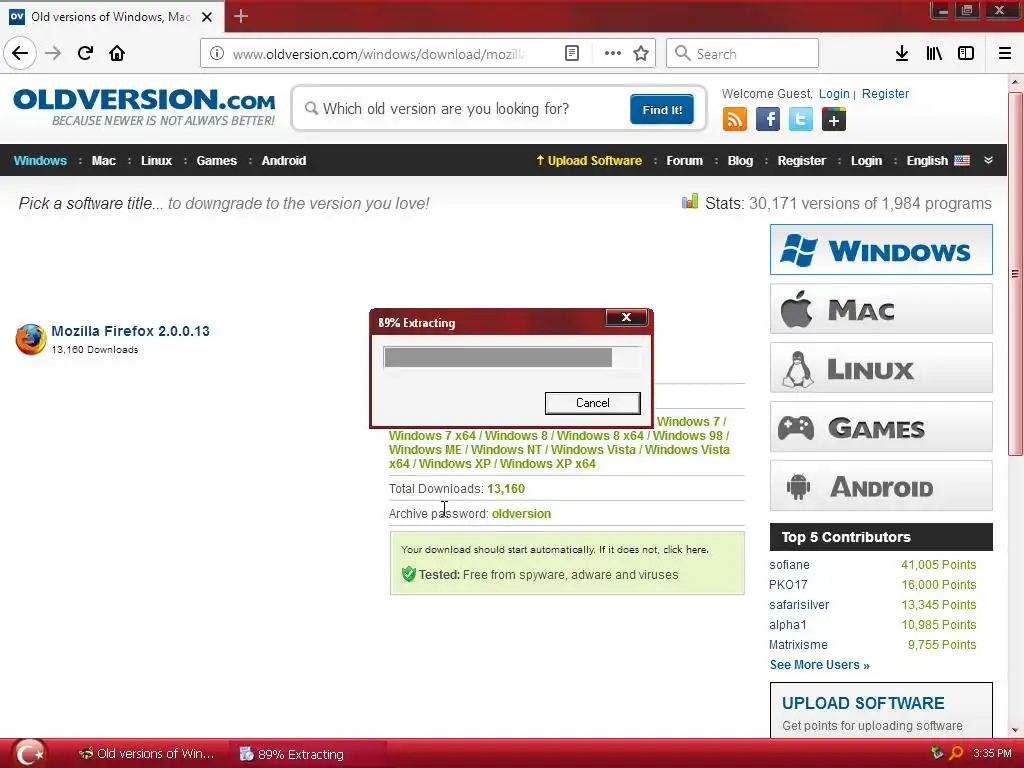Open the Firefox hamburger menu
Image resolution: width=1024 pixels, height=768 pixels.
[x=1004, y=54]
